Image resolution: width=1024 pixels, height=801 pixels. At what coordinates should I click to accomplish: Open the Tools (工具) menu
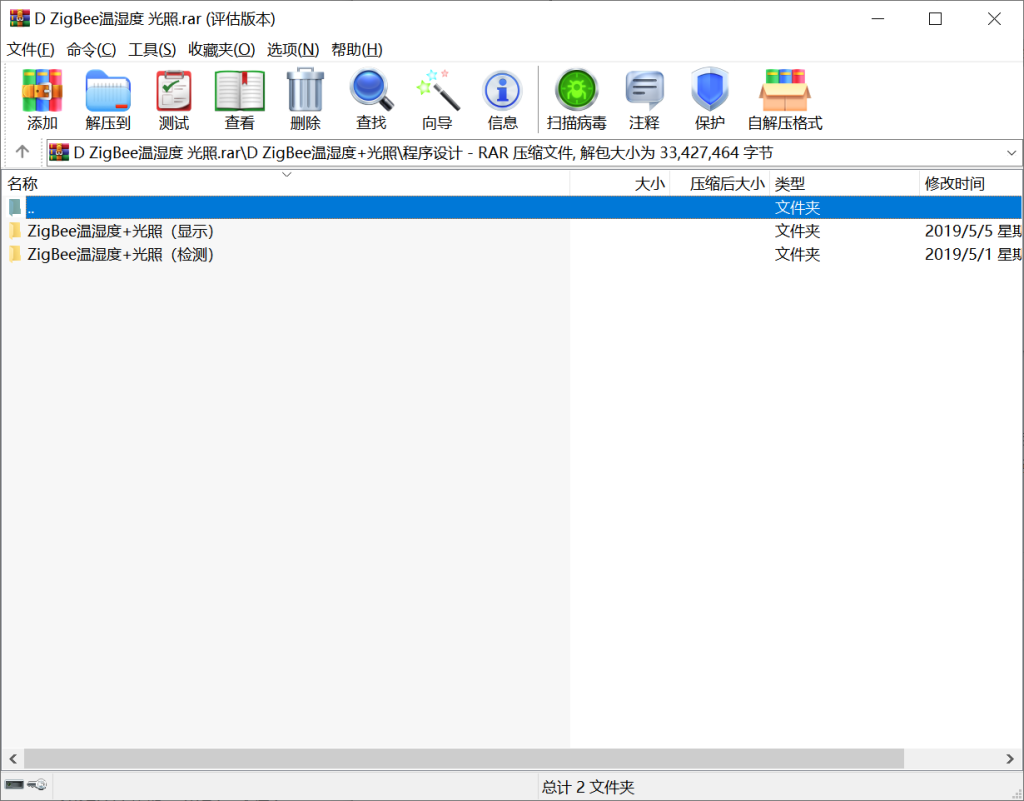point(152,49)
